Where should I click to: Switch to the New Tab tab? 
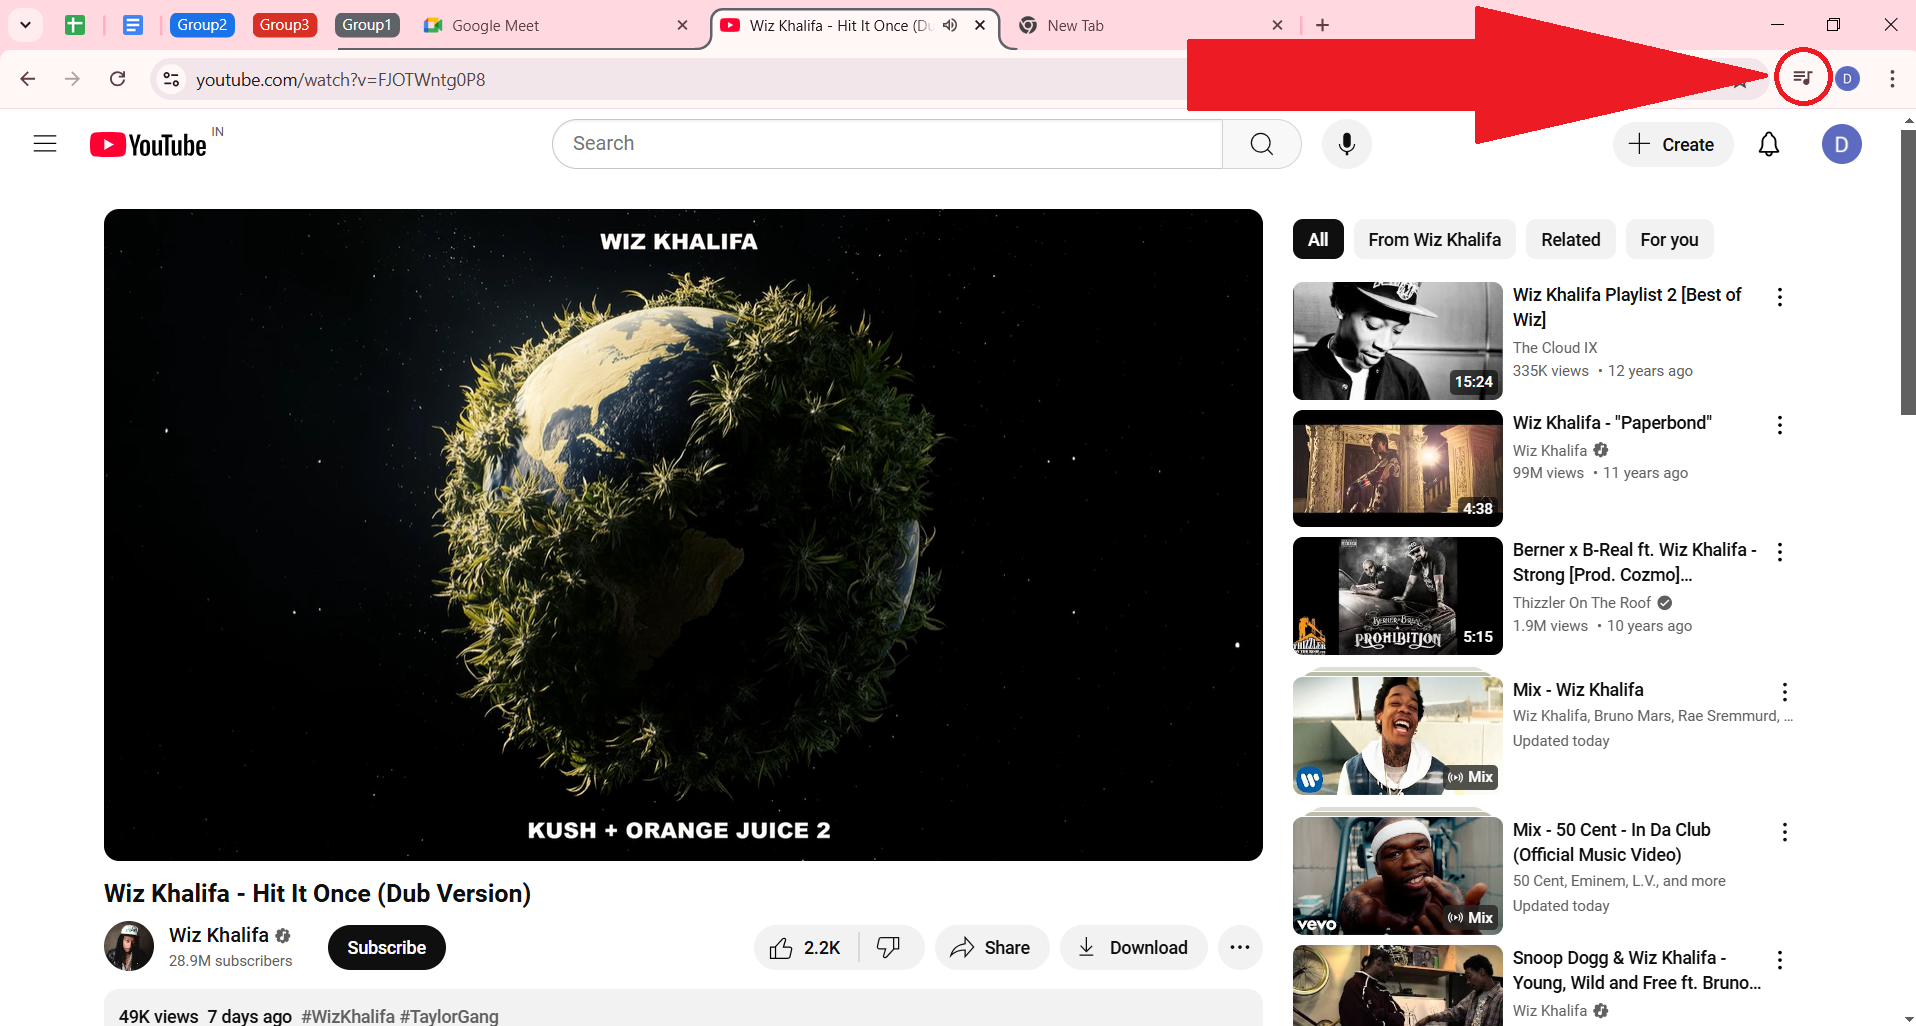(1140, 25)
